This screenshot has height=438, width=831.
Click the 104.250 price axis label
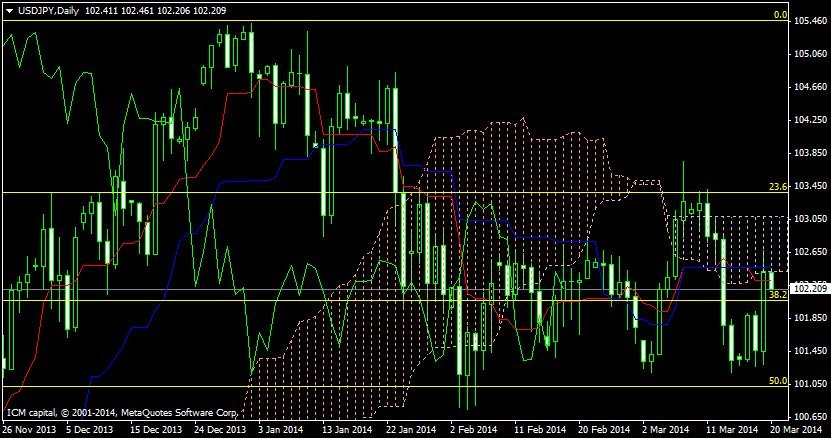[810, 120]
